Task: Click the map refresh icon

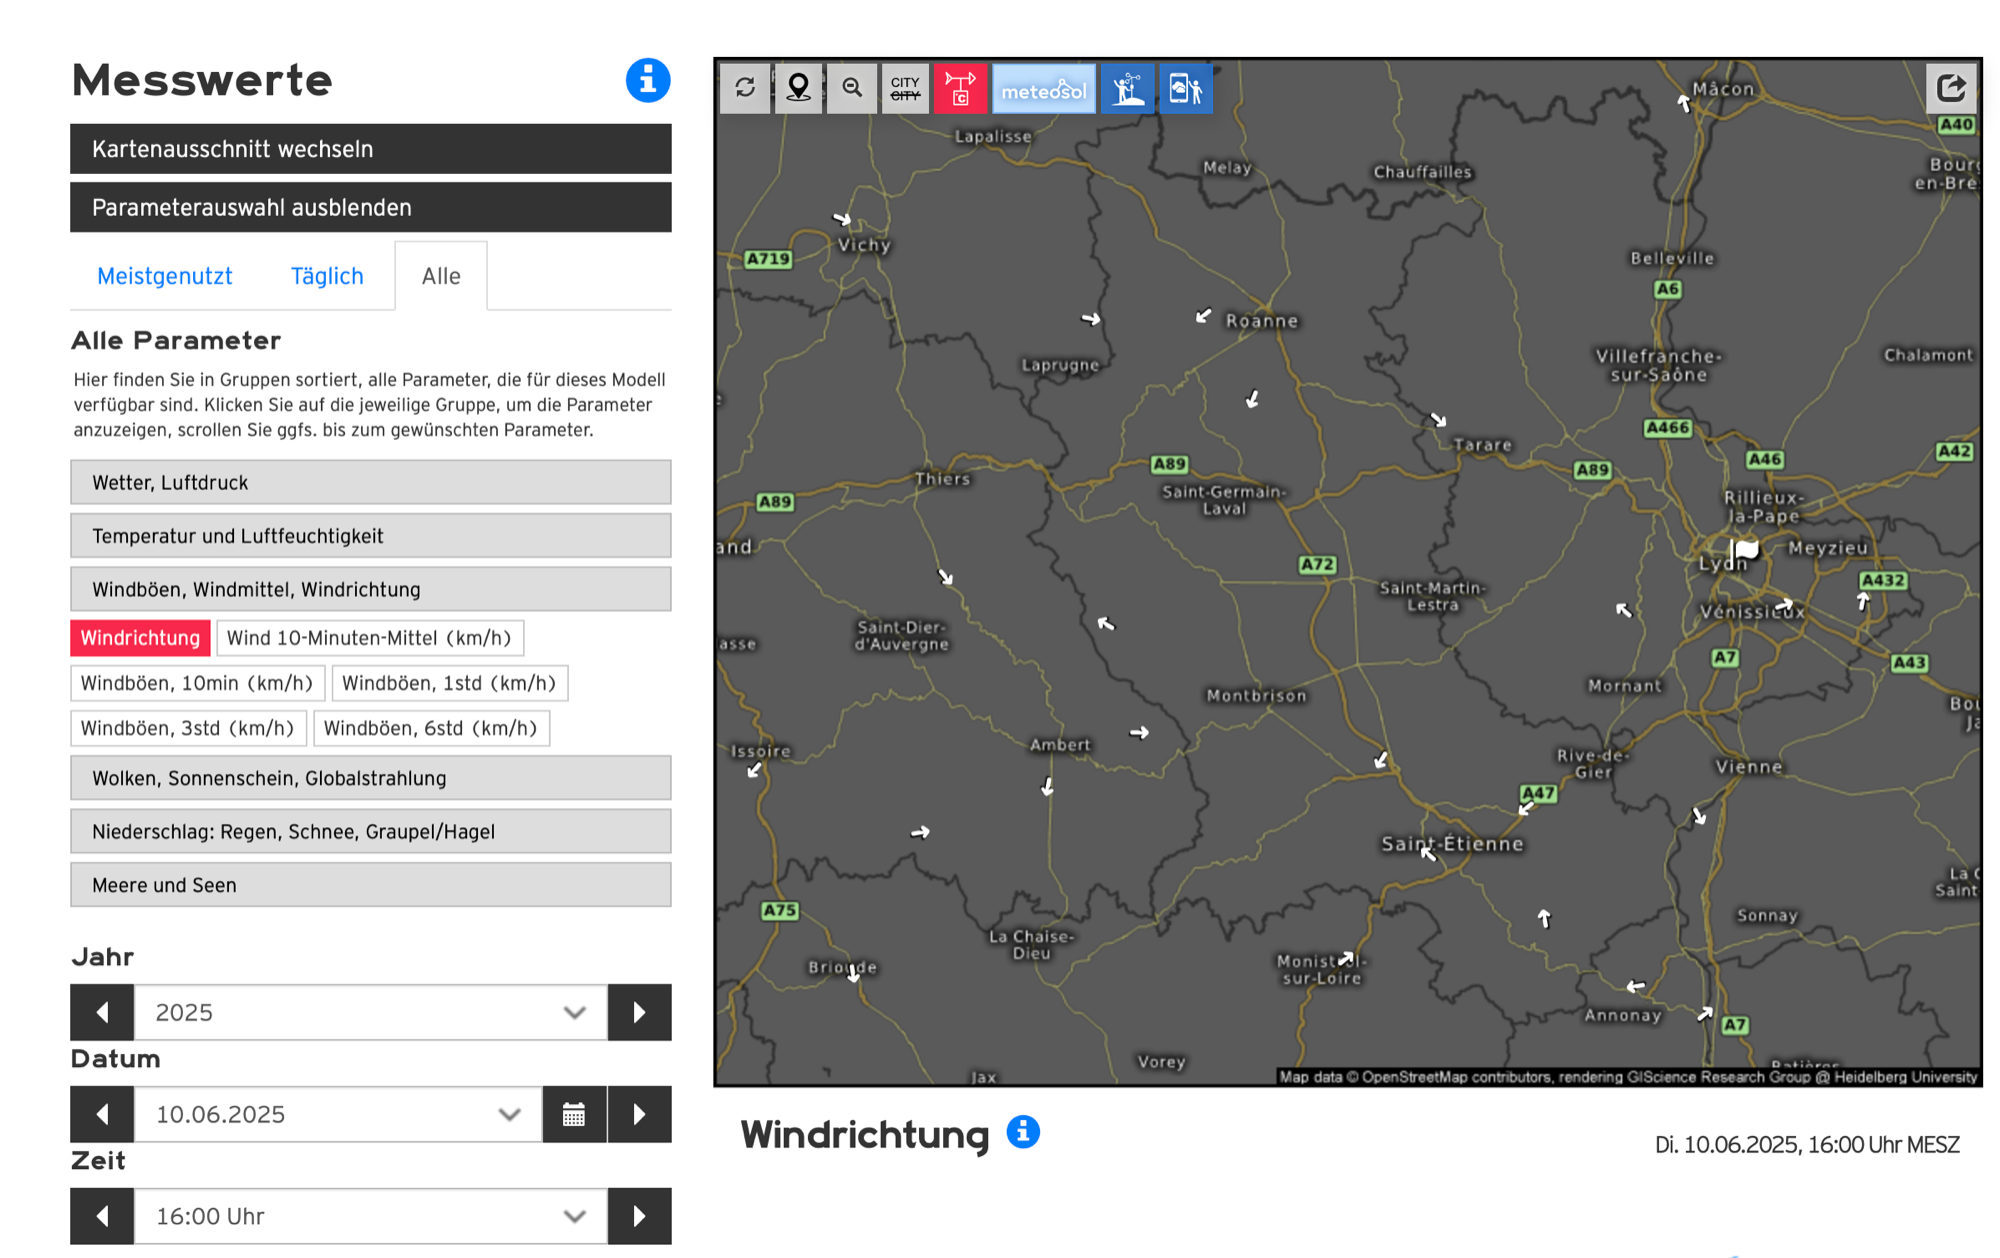Action: tap(745, 89)
